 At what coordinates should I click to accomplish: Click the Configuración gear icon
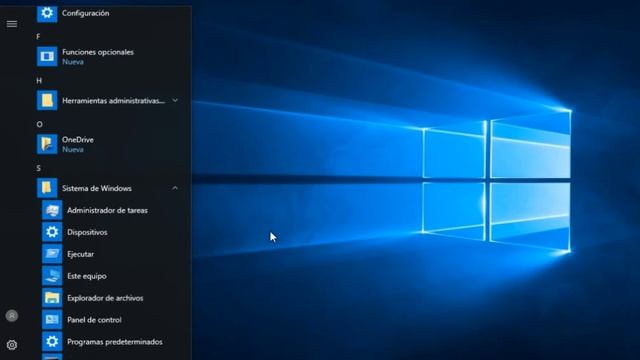point(47,13)
